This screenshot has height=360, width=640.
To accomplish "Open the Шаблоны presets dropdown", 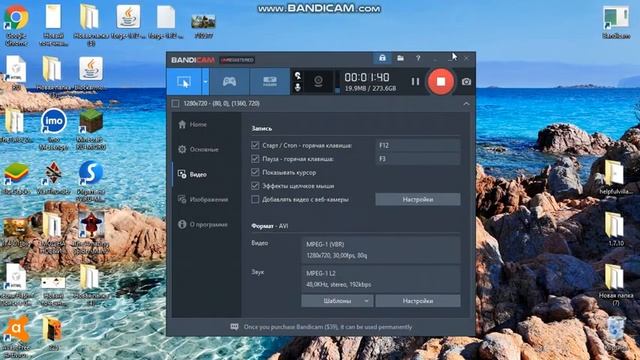I will pos(337,301).
